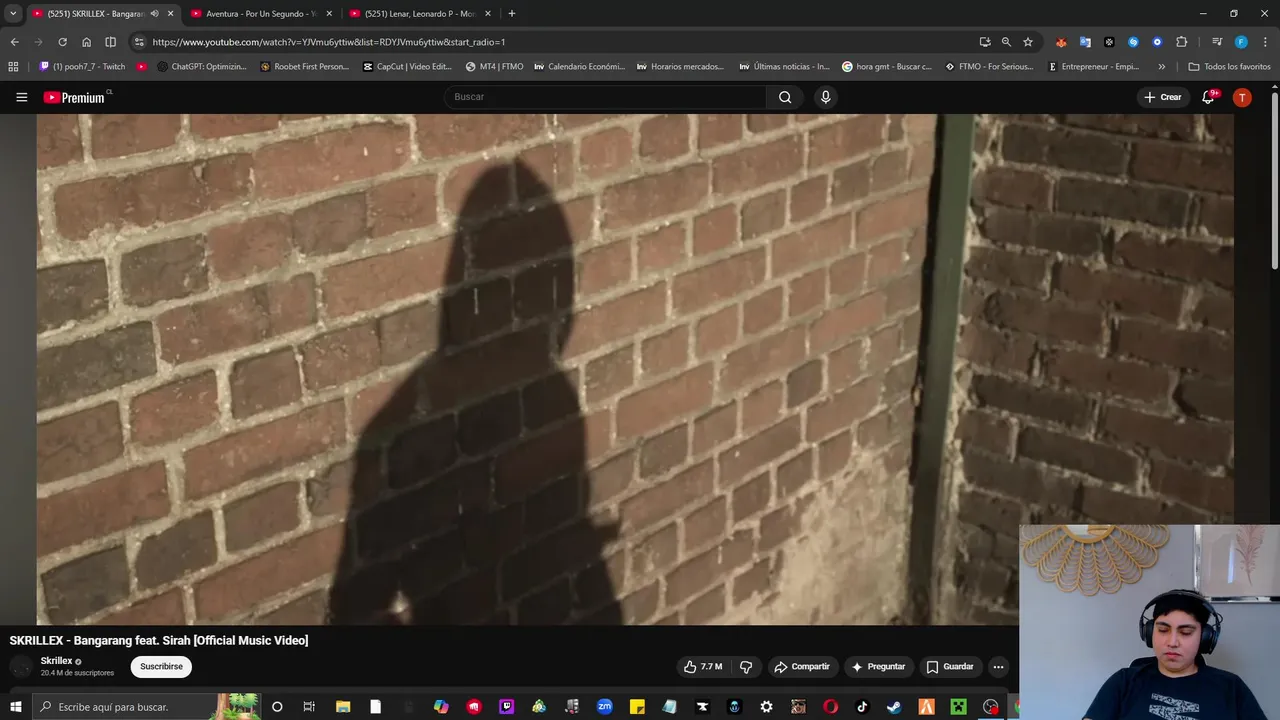Screen dimensions: 1280x720
Task: Switch to Aventura - Por Un Segundo tab
Action: point(260,14)
